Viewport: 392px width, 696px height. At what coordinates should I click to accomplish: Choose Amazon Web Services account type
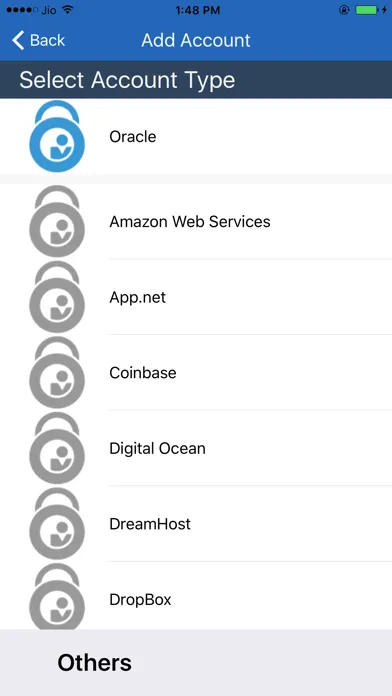(196, 221)
